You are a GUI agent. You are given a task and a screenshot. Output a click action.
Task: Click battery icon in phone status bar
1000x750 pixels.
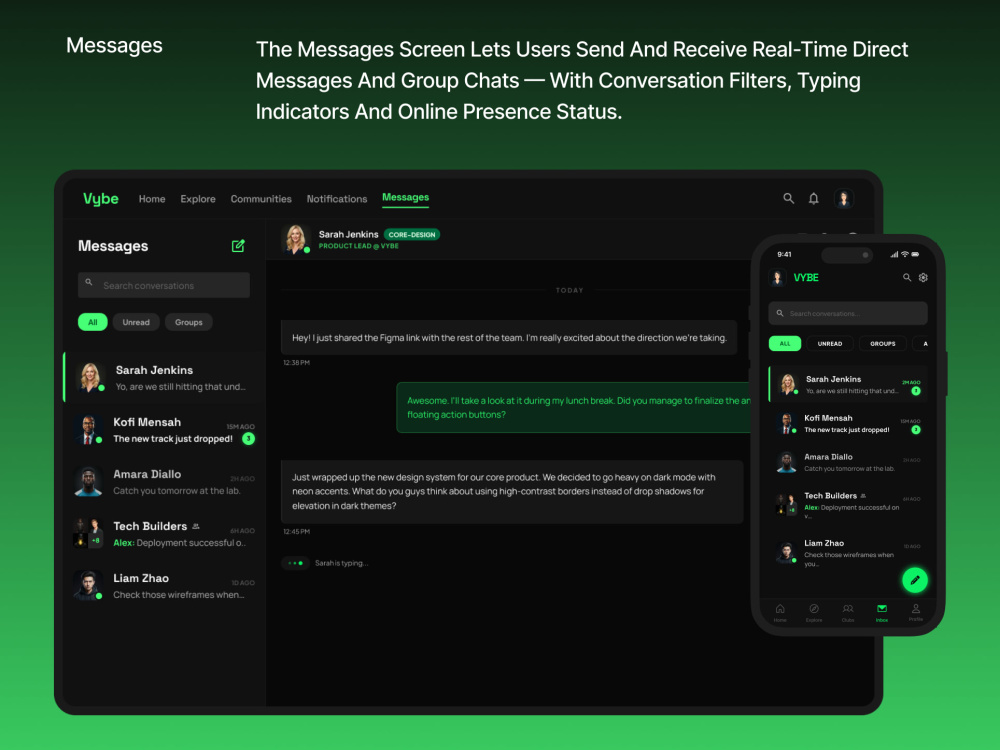(x=915, y=254)
